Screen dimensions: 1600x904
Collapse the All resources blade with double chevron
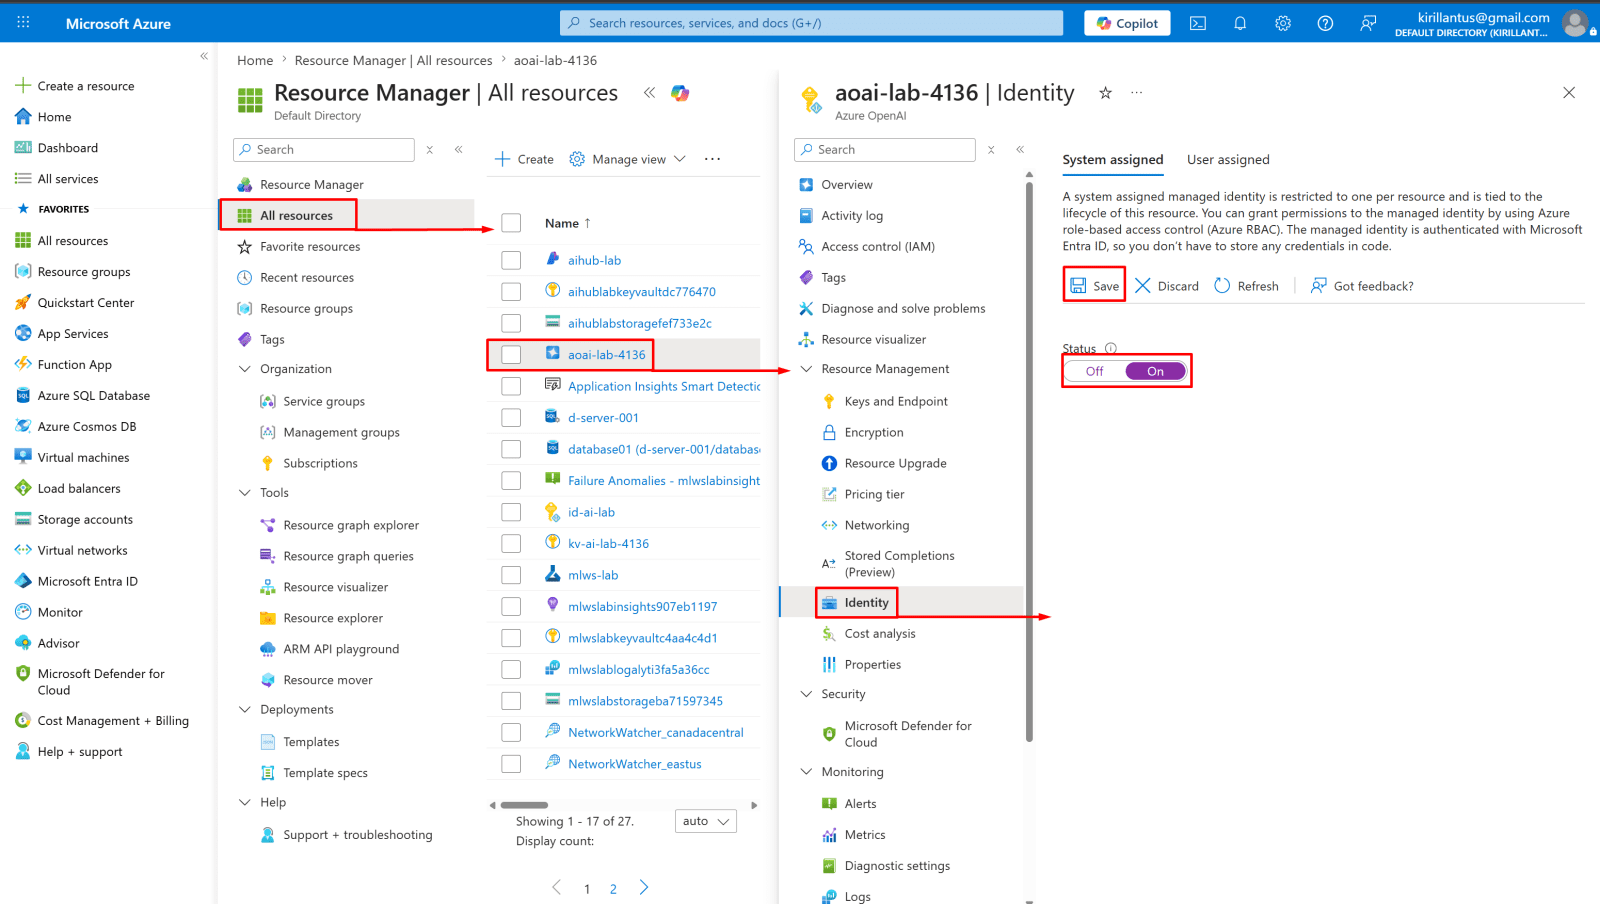649,93
